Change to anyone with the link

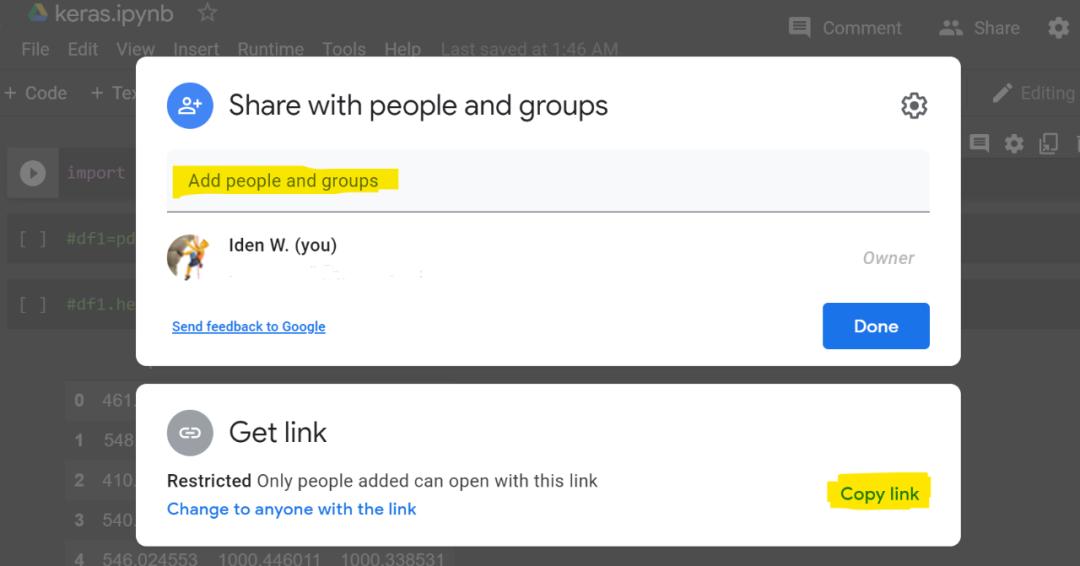291,509
